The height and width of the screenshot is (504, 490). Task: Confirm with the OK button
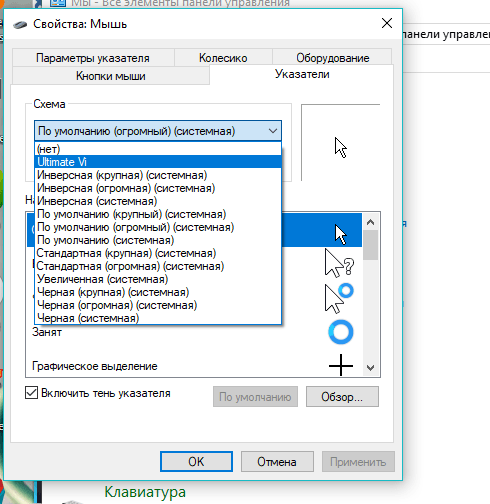[196, 462]
